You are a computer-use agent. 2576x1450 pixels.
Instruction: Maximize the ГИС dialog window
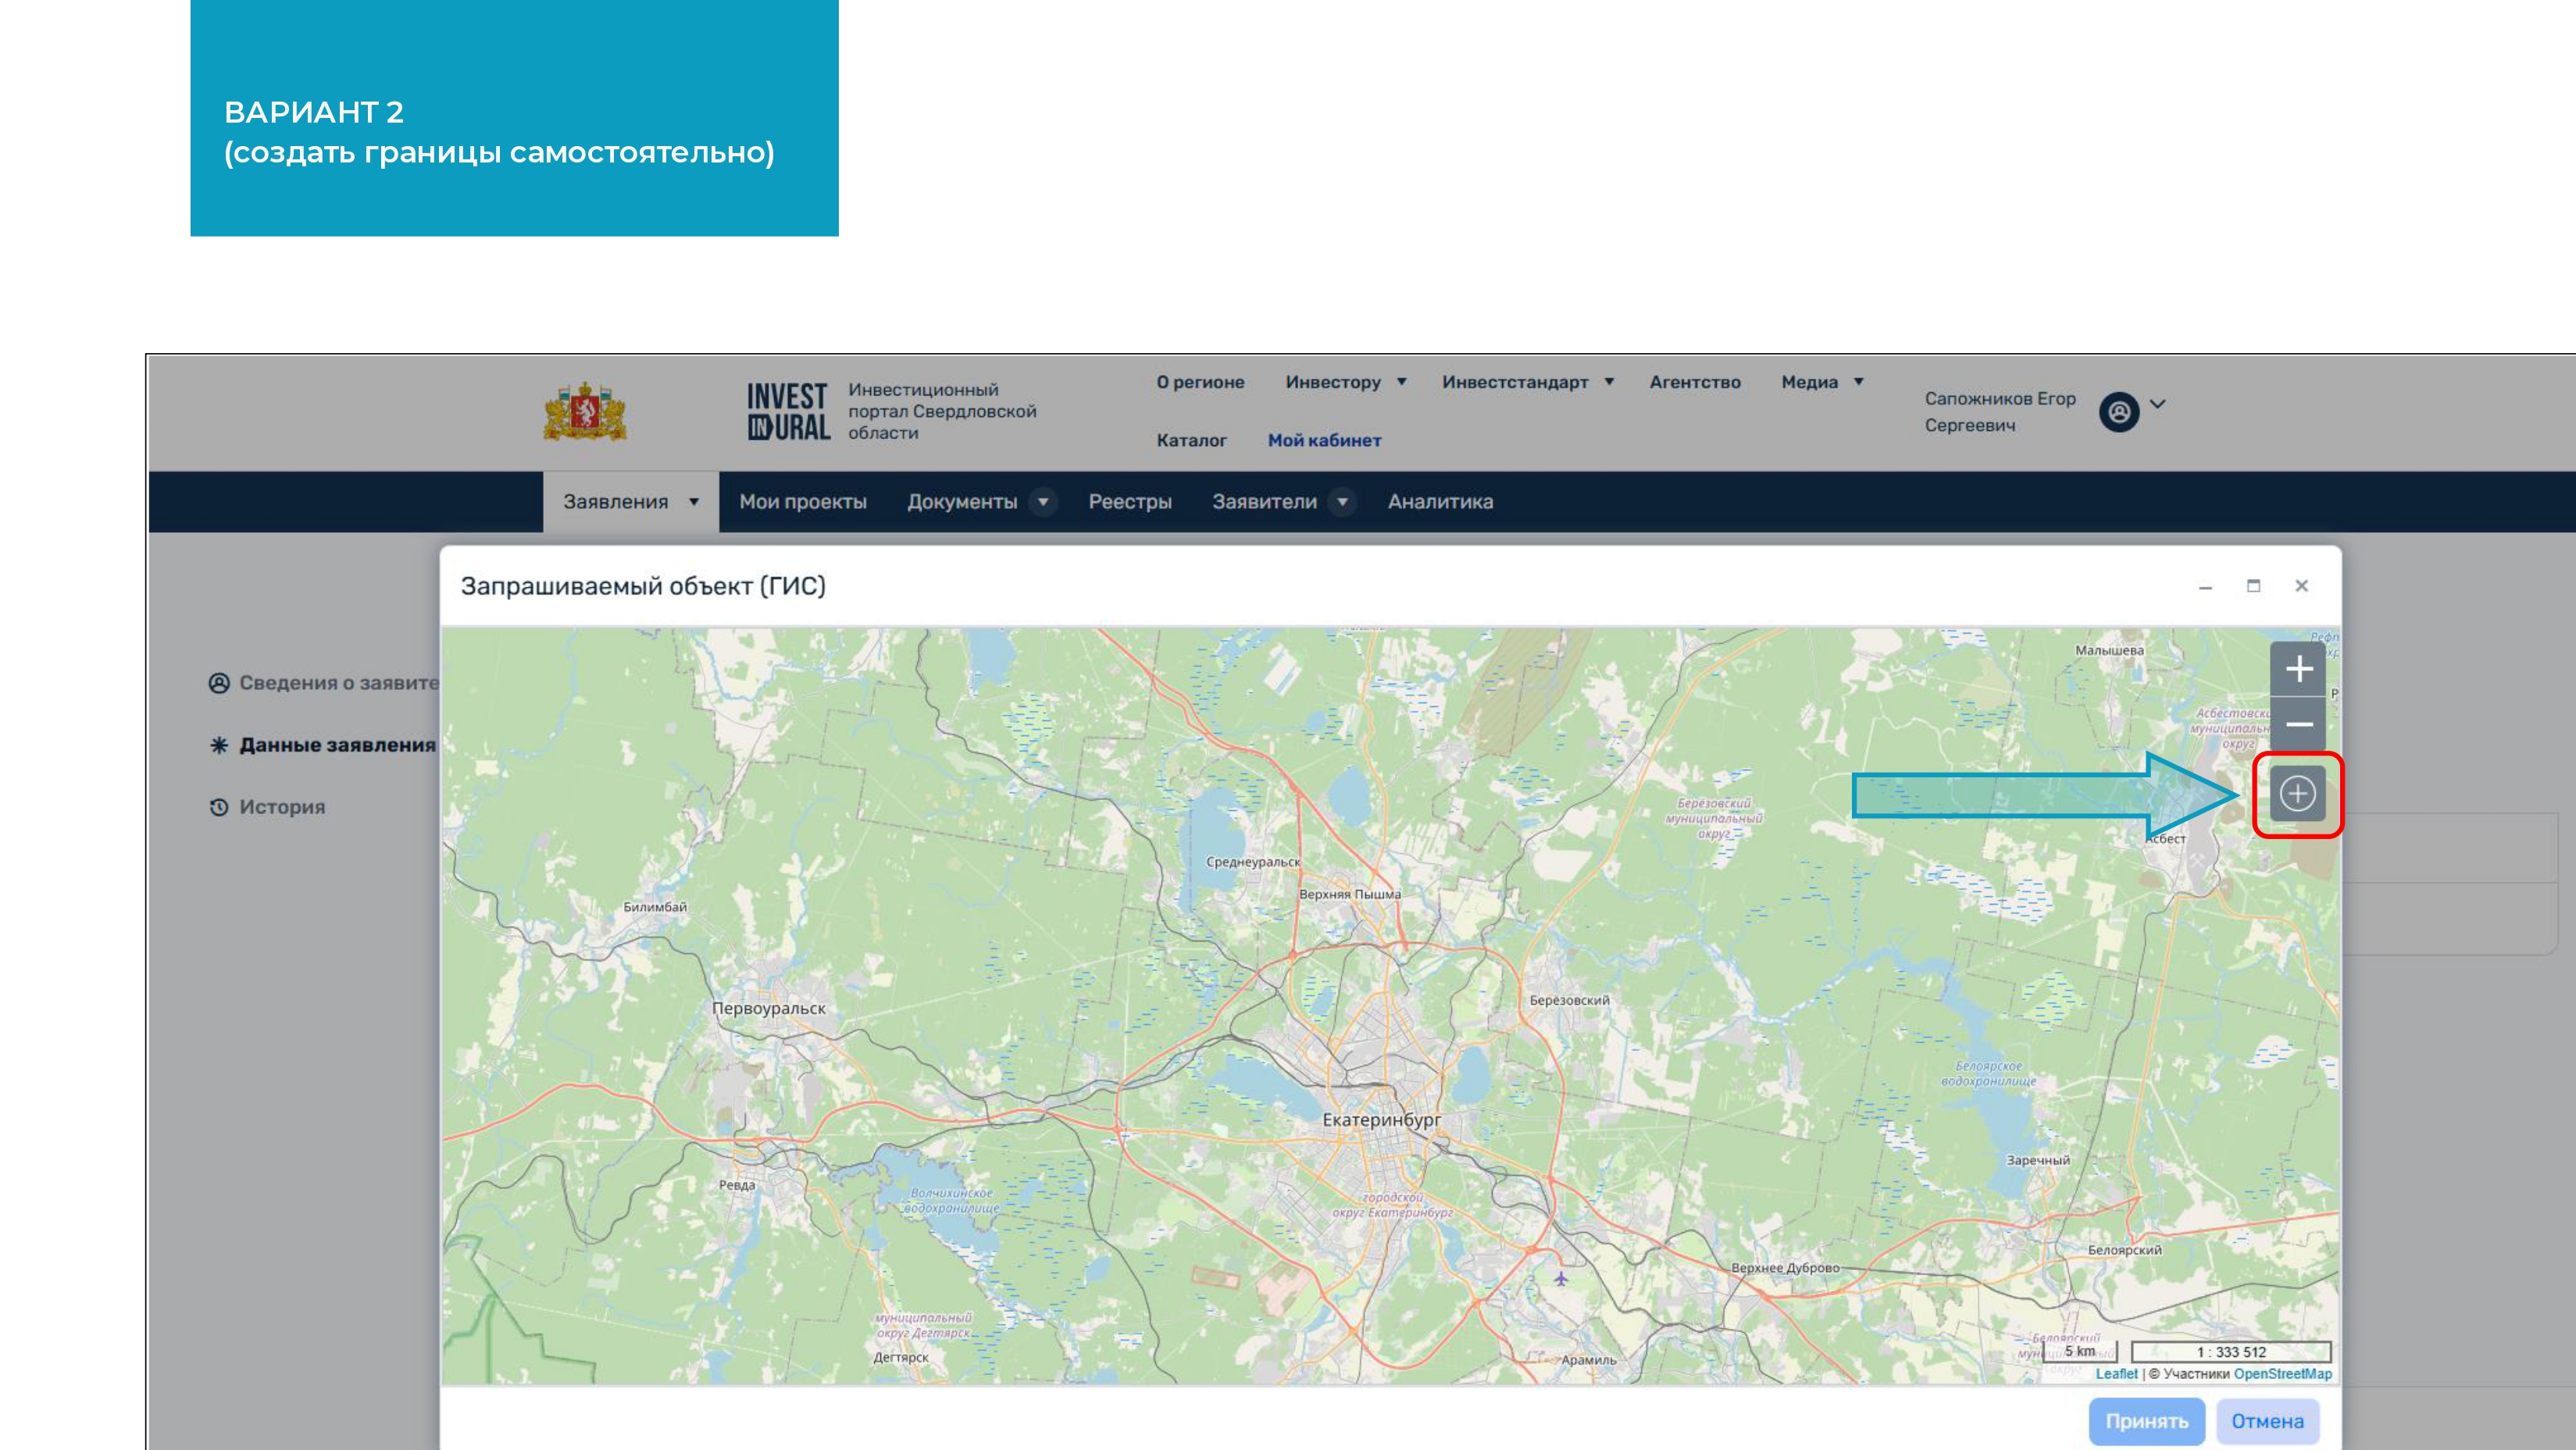2253,586
